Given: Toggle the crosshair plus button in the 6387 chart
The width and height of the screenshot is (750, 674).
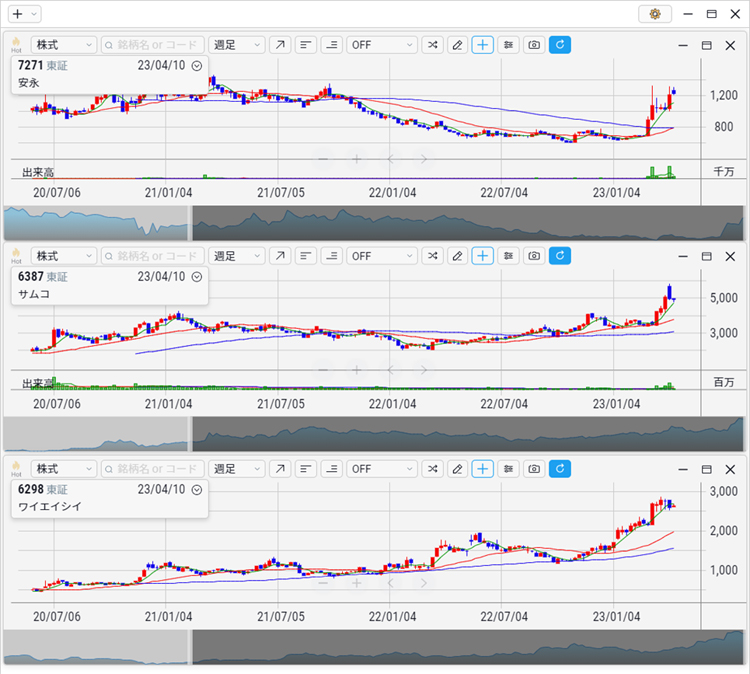Looking at the screenshot, I should pyautogui.click(x=483, y=256).
